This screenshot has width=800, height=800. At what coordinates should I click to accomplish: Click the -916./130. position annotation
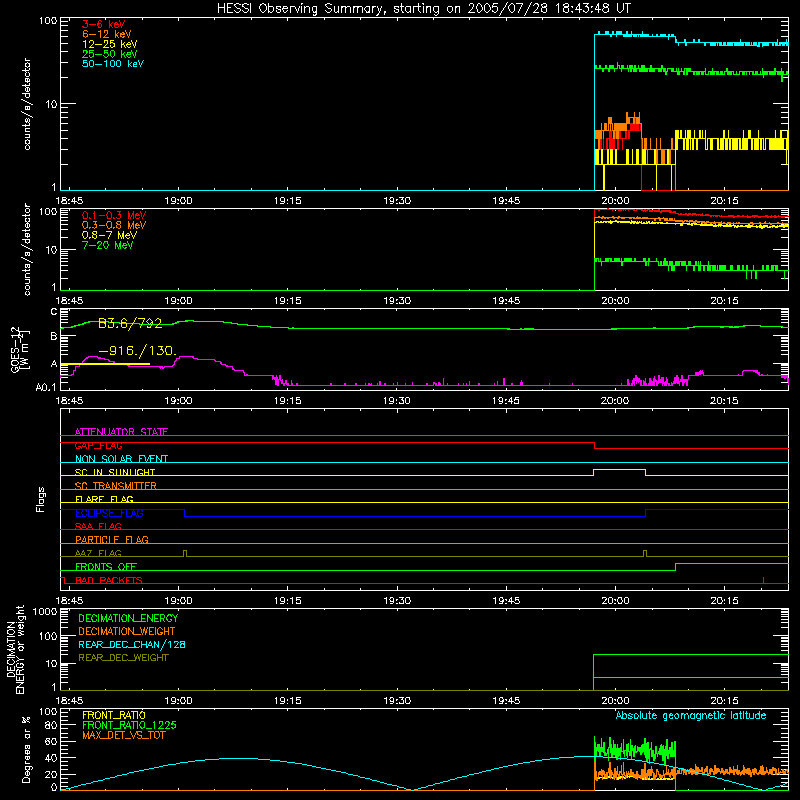137,351
